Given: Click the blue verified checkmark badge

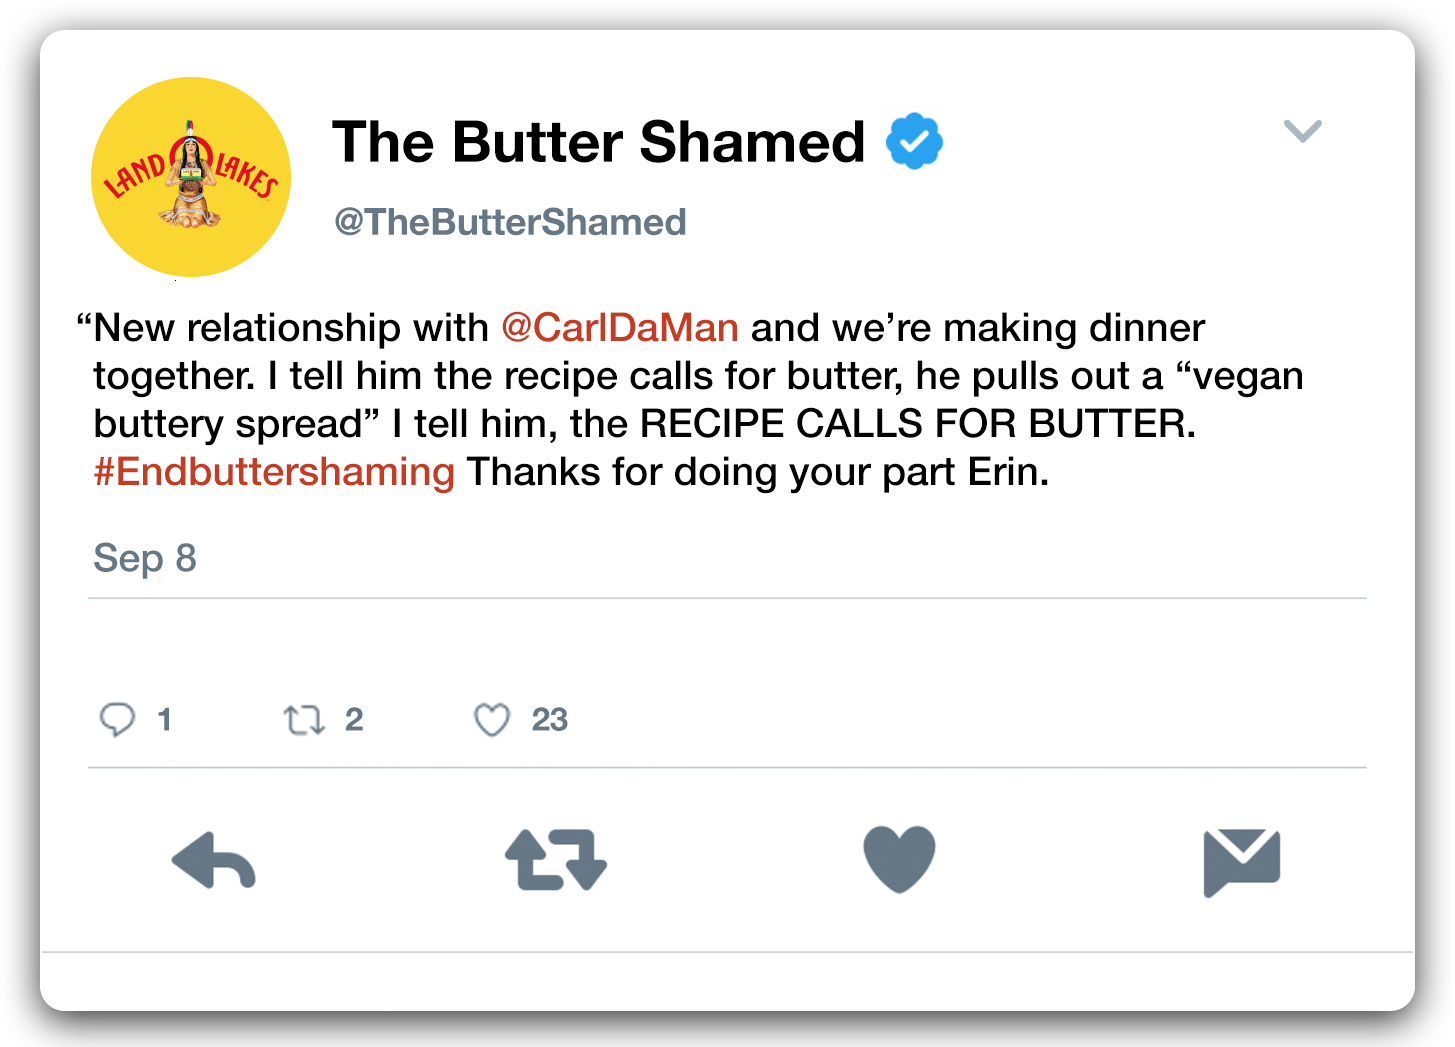Looking at the screenshot, I should point(914,141).
